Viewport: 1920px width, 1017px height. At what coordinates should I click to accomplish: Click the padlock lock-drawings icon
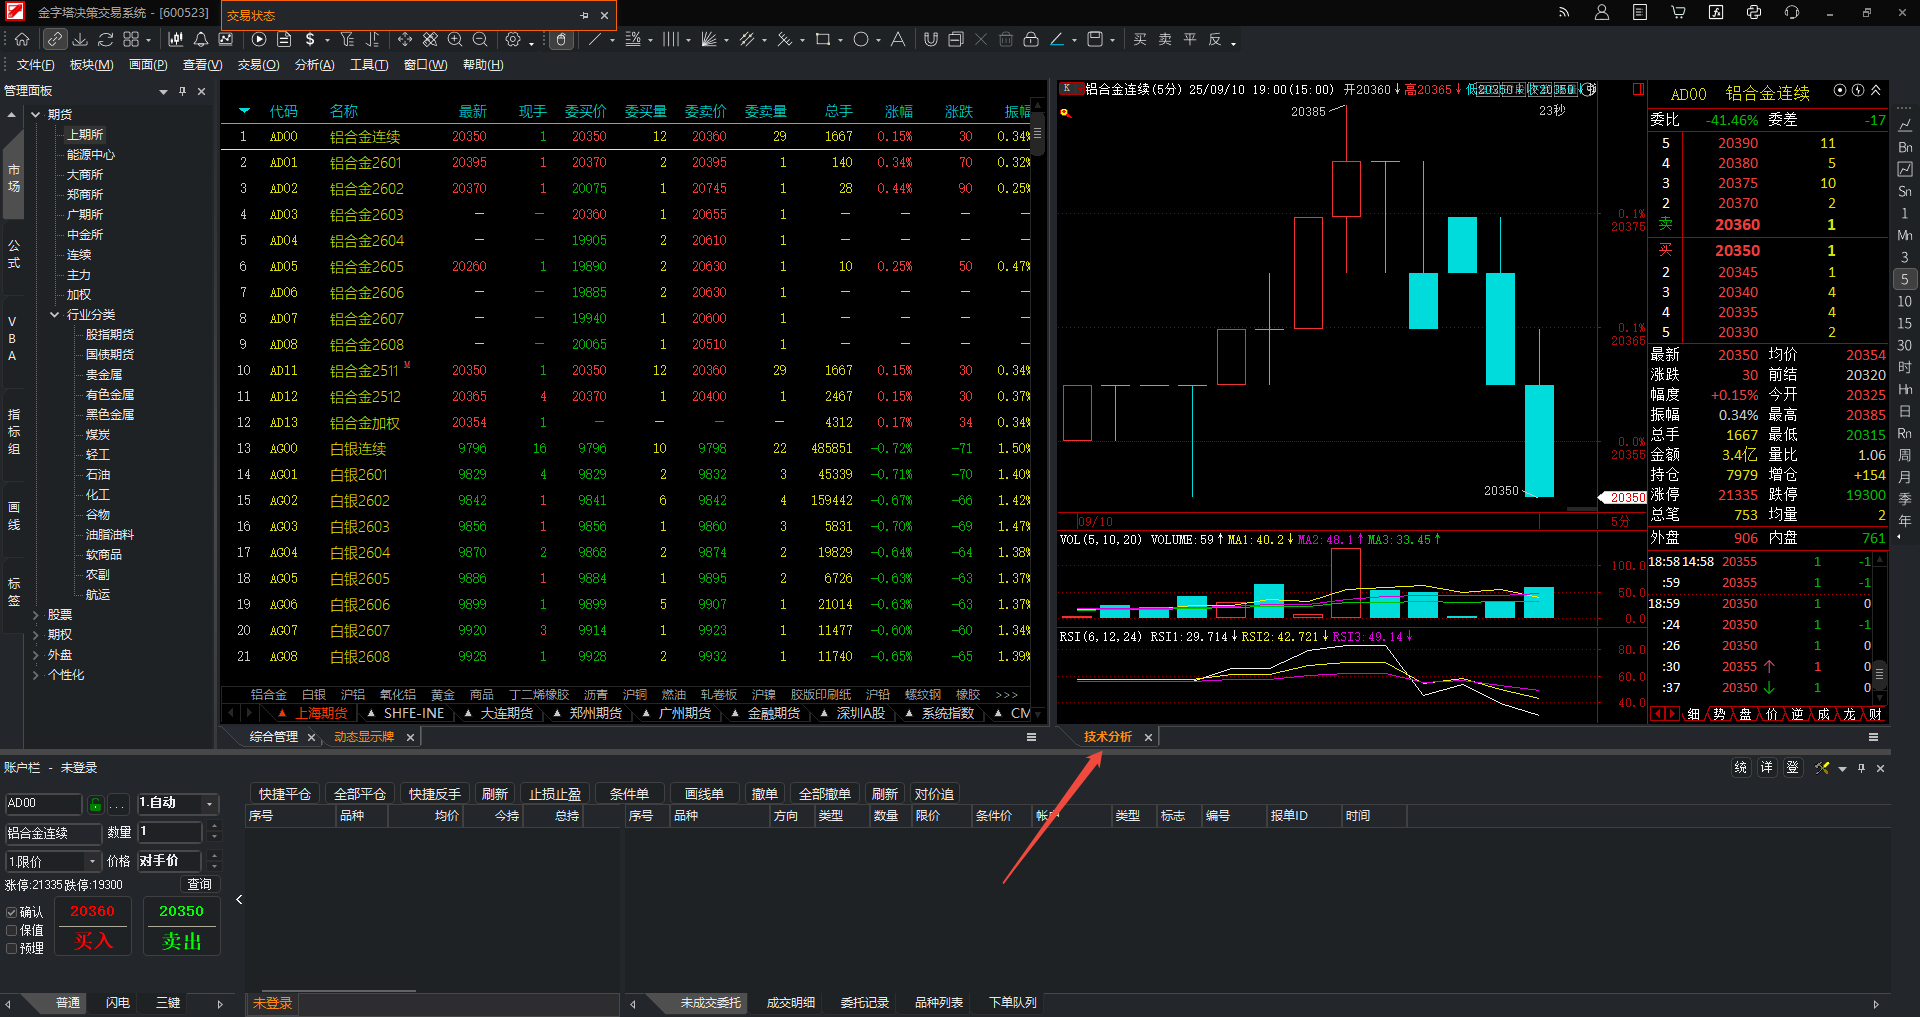tap(1031, 40)
